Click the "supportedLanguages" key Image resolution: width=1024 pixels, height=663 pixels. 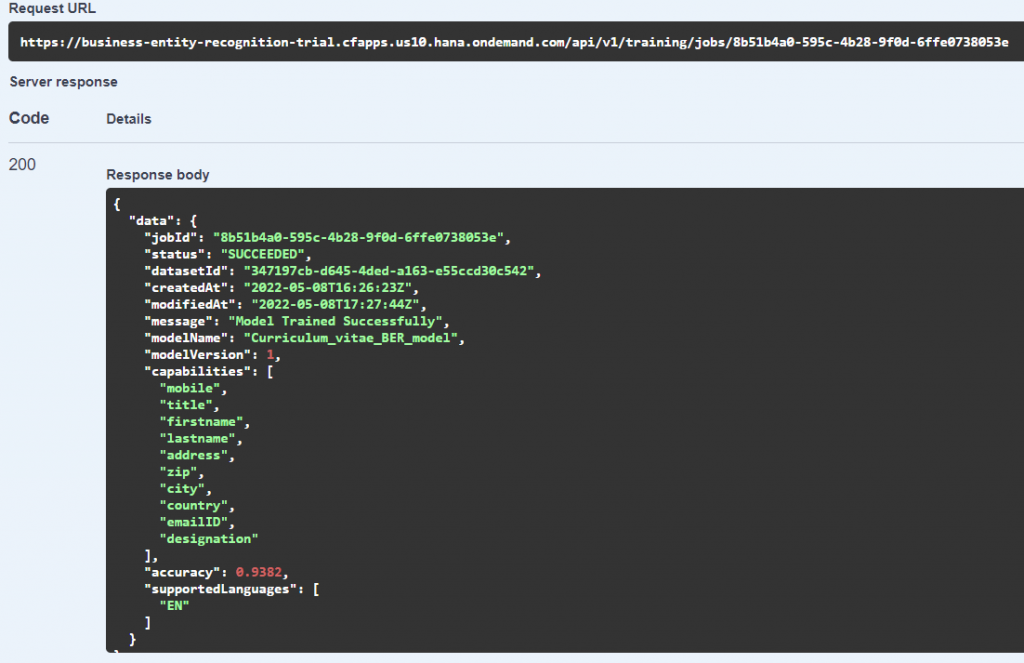pos(220,589)
